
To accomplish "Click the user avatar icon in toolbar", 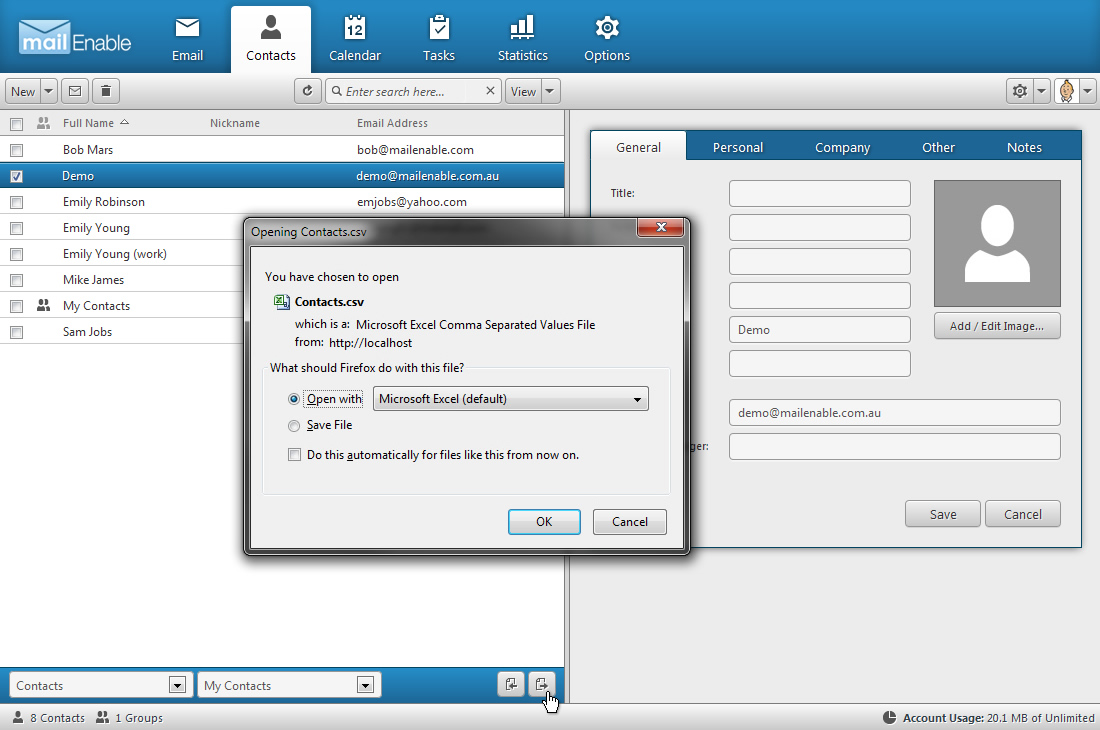I will 1066,91.
